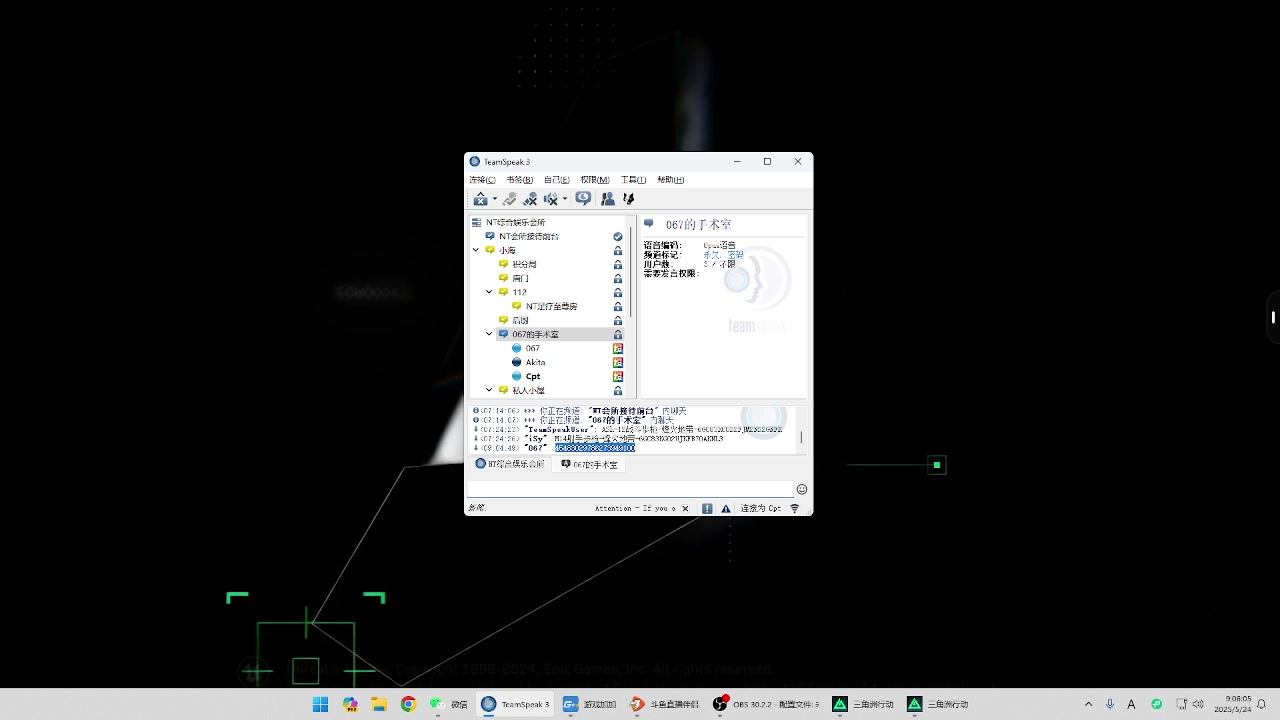1280x720 pixels.
Task: Select the NT会所接待前台 channel
Action: point(529,236)
